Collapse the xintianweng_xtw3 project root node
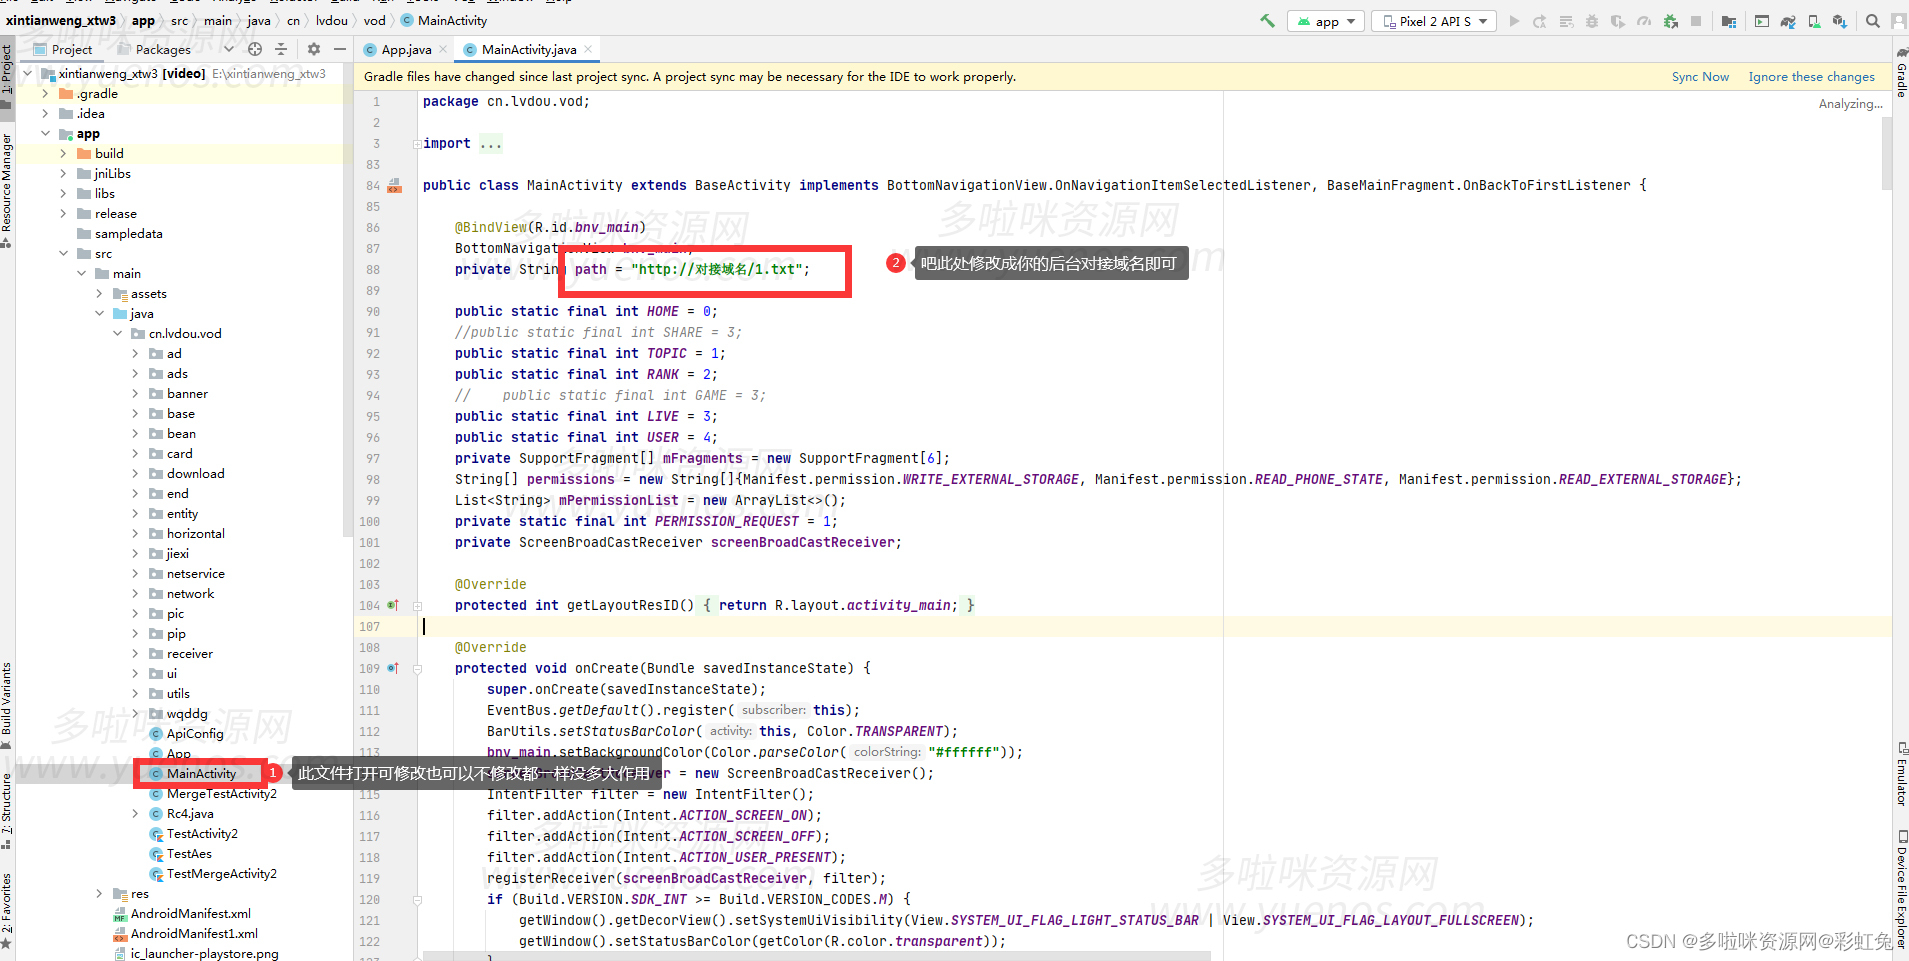 pos(27,73)
